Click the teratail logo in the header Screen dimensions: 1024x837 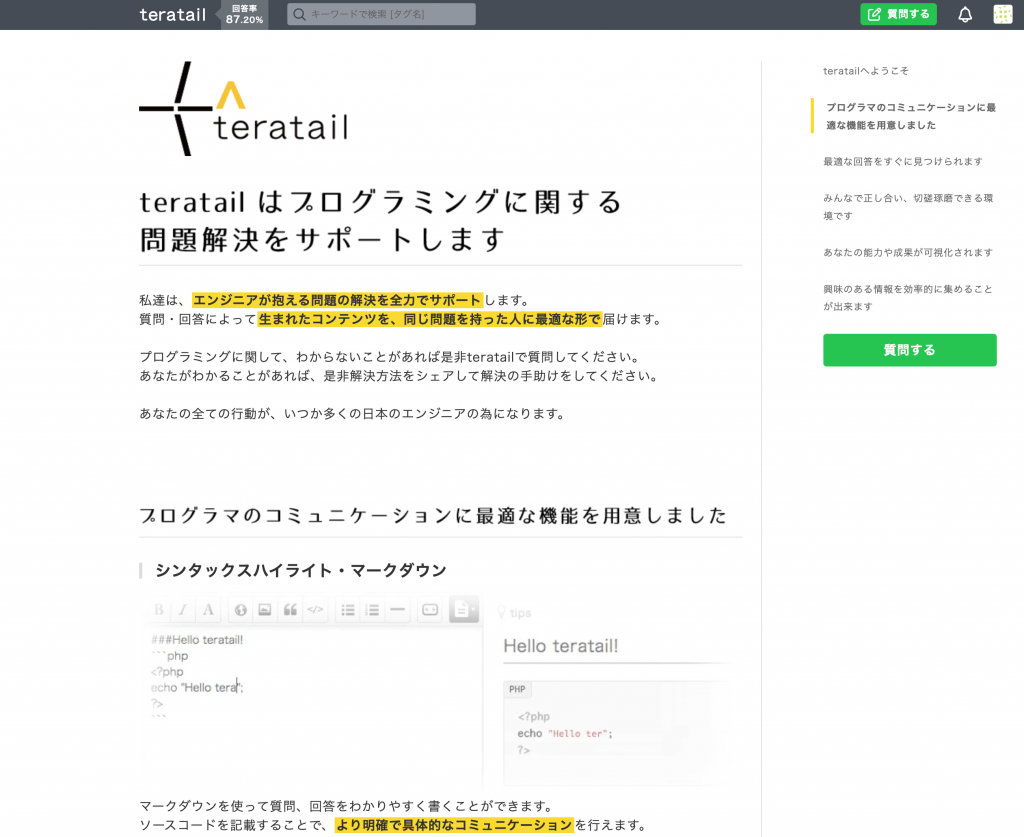[172, 14]
